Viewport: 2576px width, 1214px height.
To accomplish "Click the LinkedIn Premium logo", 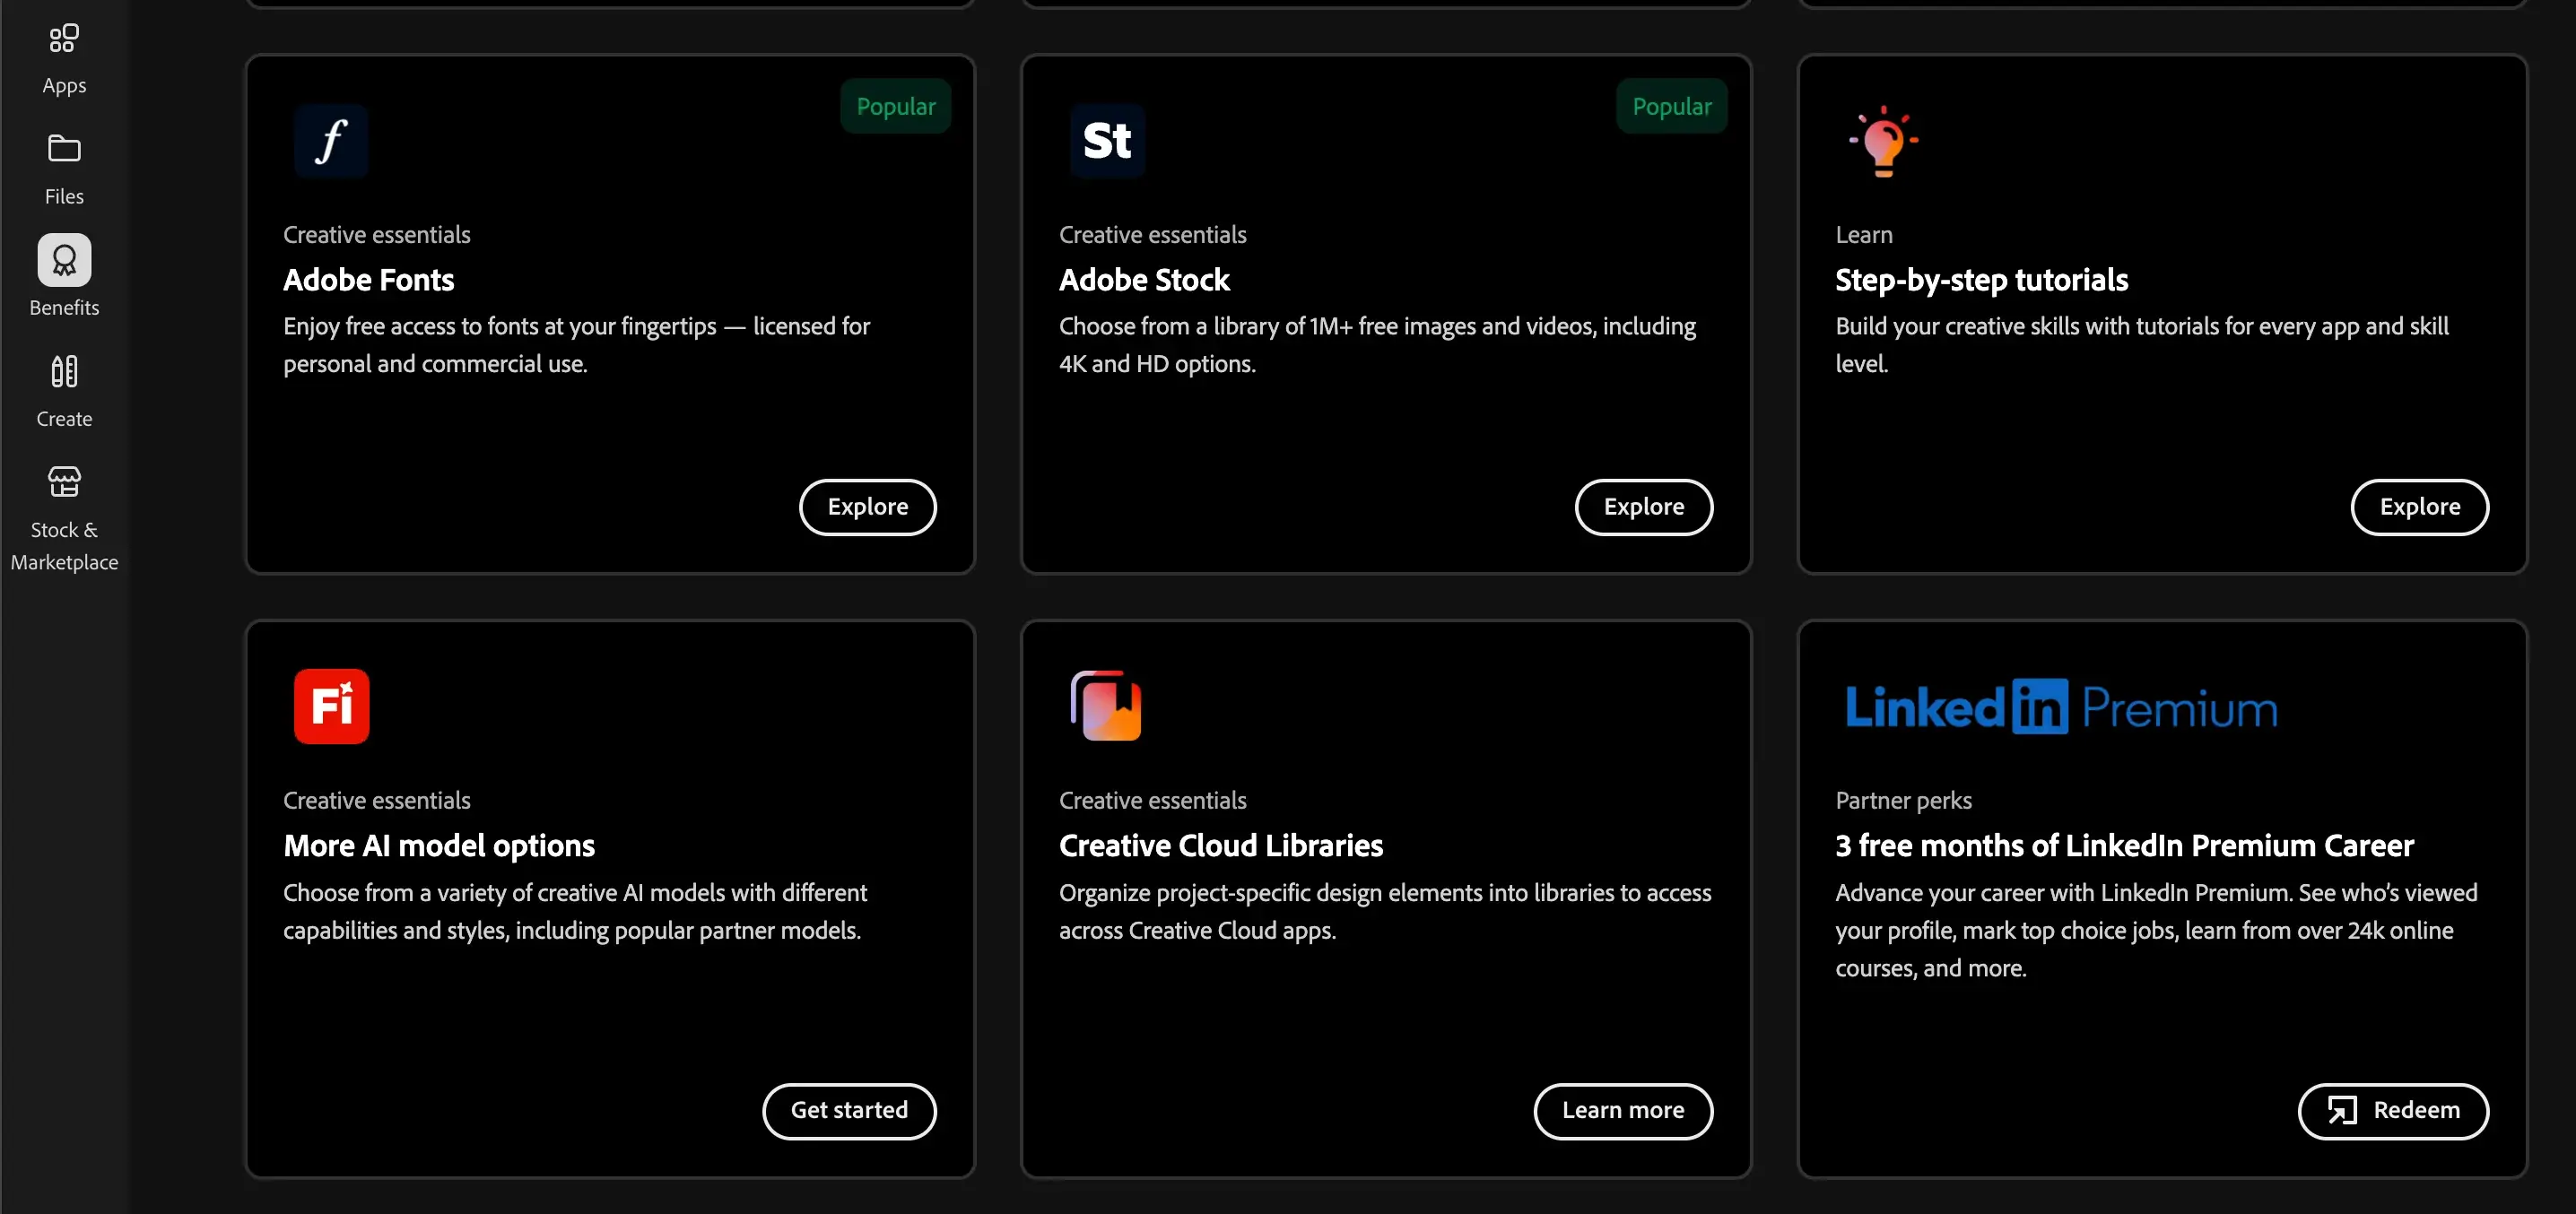I will tap(2061, 707).
